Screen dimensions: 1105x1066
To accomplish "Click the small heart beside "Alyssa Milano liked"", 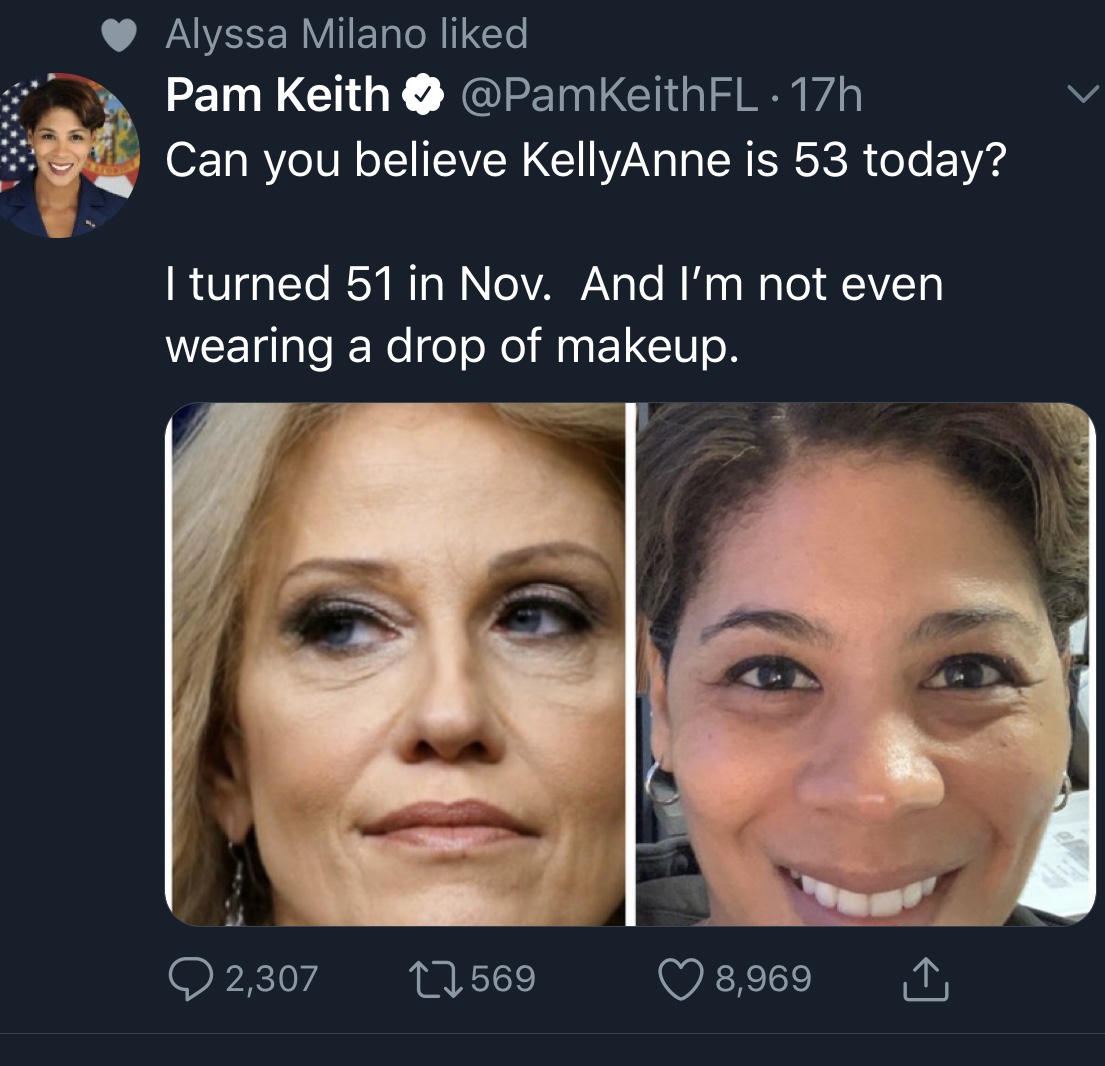I will [x=120, y=36].
